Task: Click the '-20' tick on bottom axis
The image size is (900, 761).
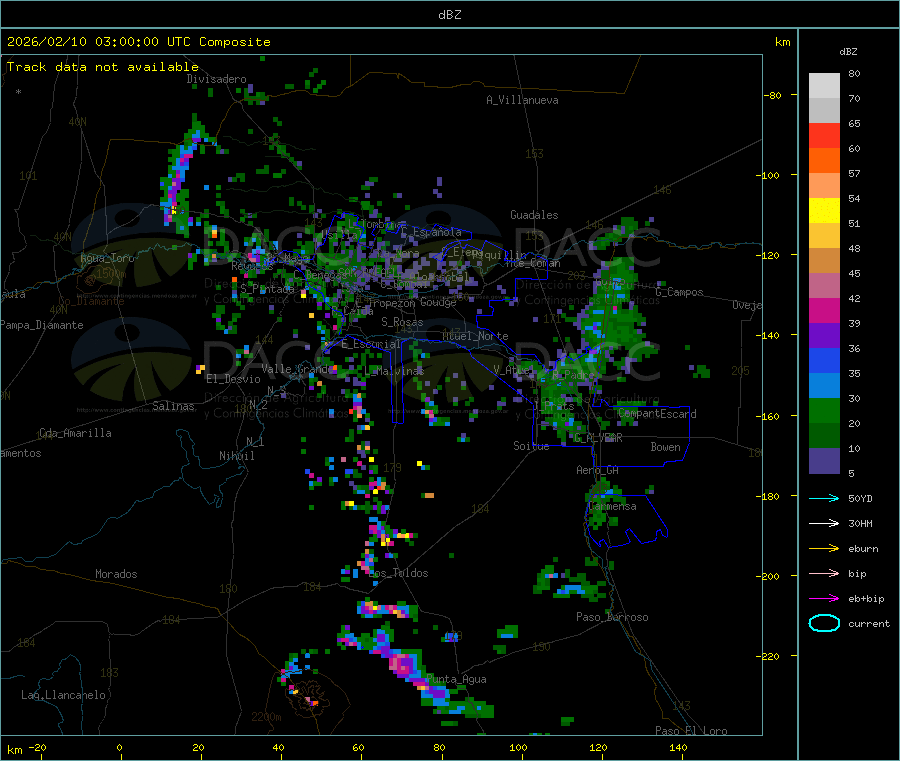Action: pyautogui.click(x=37, y=747)
